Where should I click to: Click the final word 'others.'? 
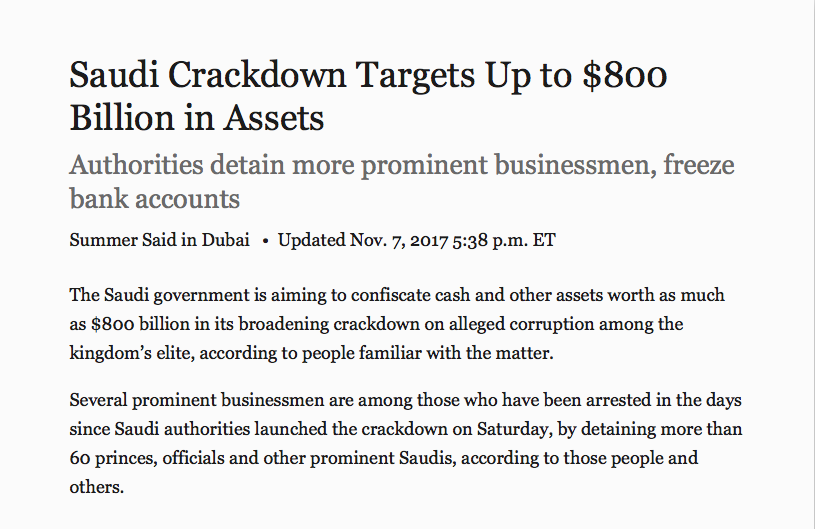coord(97,487)
